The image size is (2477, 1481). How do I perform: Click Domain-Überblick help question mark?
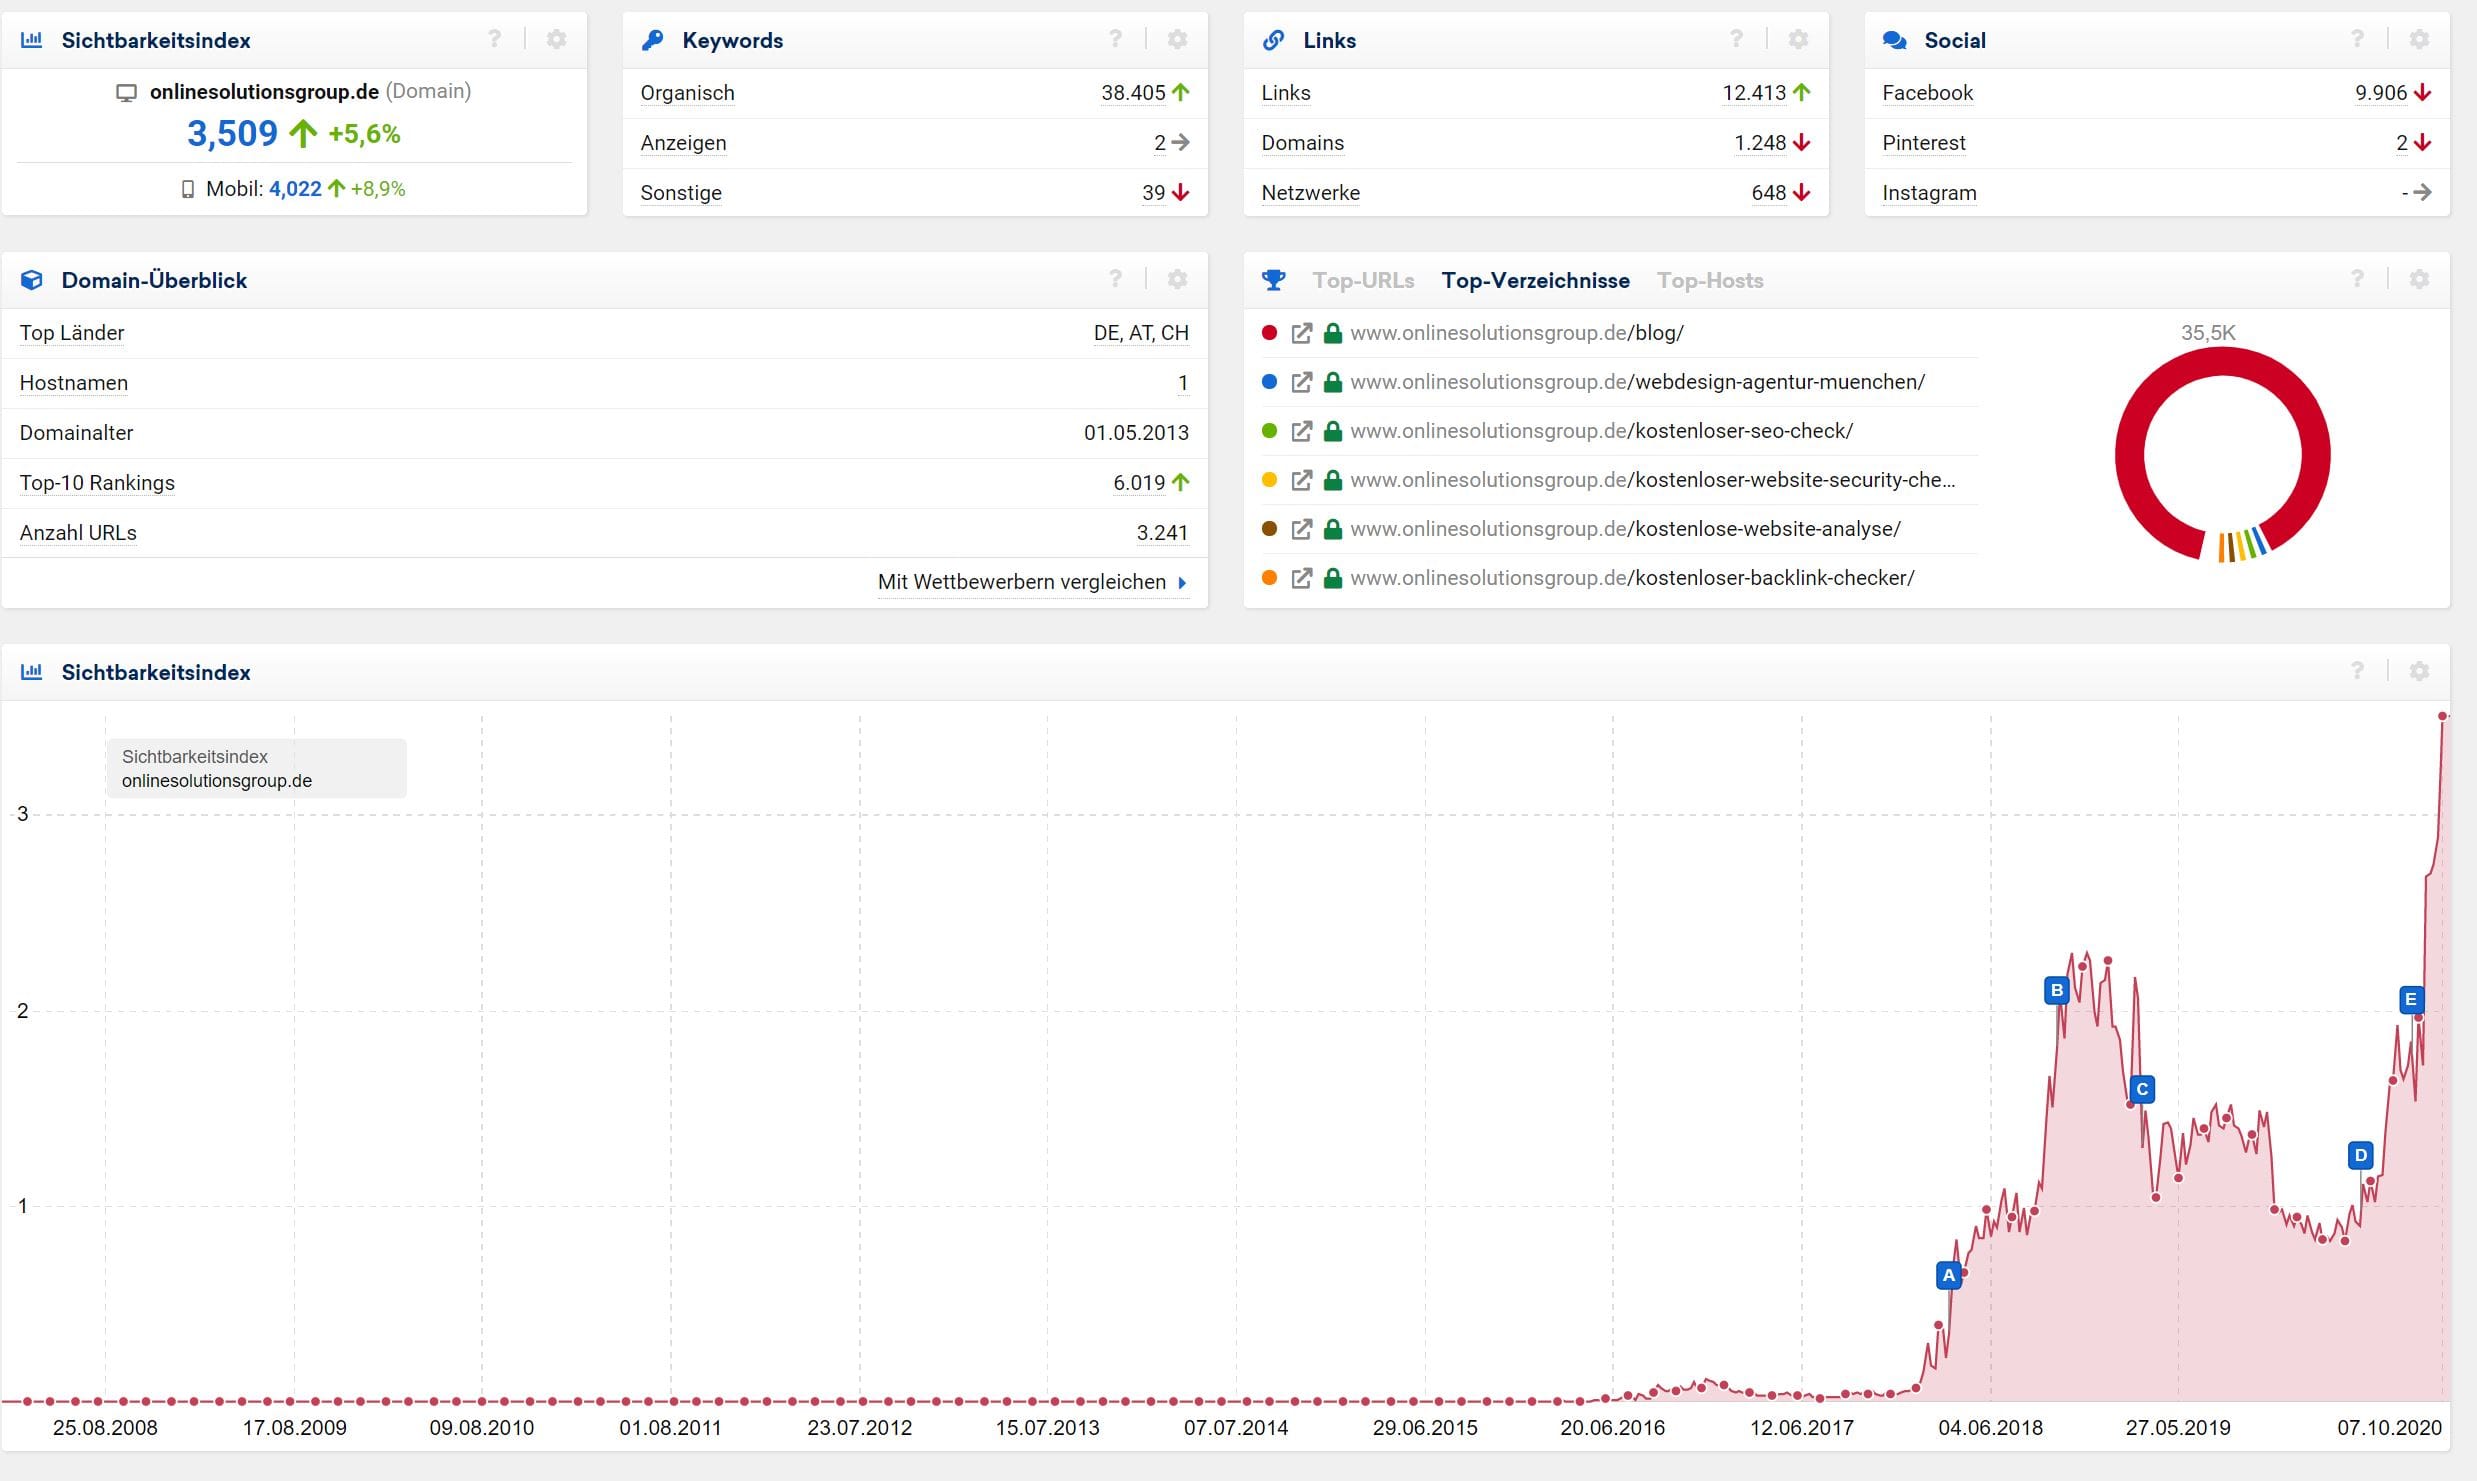(1115, 279)
